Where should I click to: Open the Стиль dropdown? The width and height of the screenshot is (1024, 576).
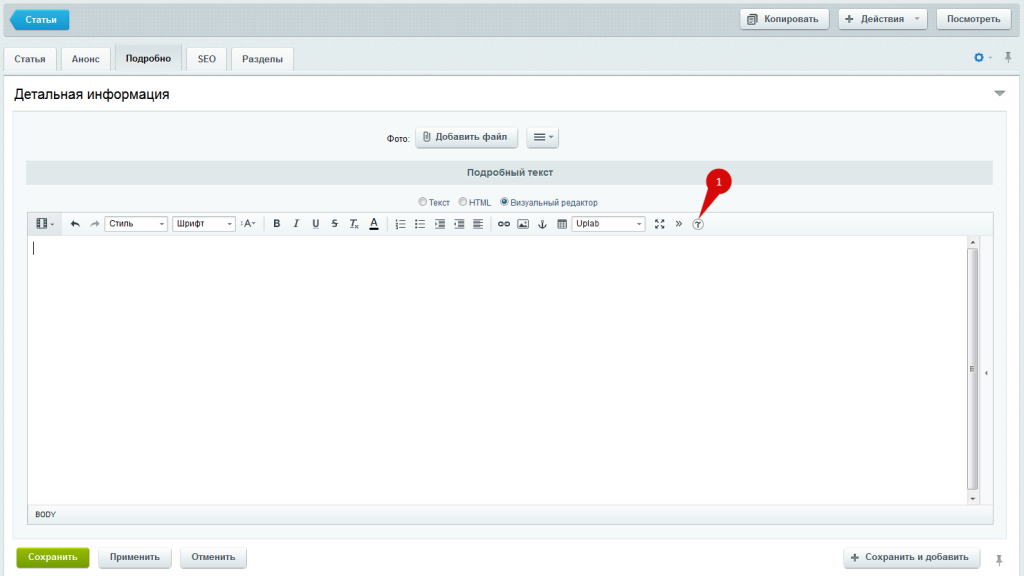[136, 224]
